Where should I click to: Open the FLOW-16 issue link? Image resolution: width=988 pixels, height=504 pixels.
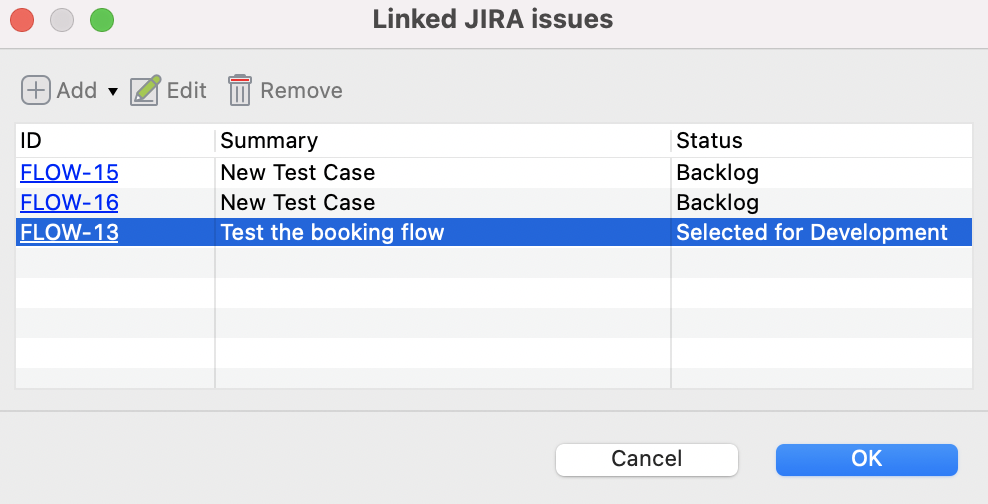point(69,203)
